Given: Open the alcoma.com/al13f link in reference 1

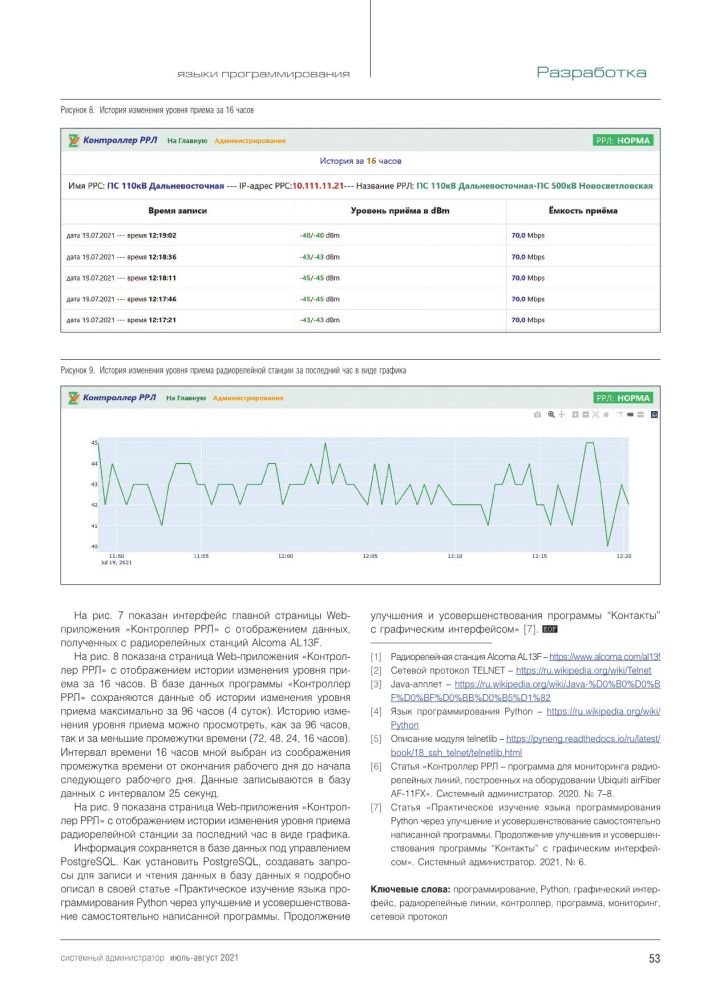Looking at the screenshot, I should 604,656.
